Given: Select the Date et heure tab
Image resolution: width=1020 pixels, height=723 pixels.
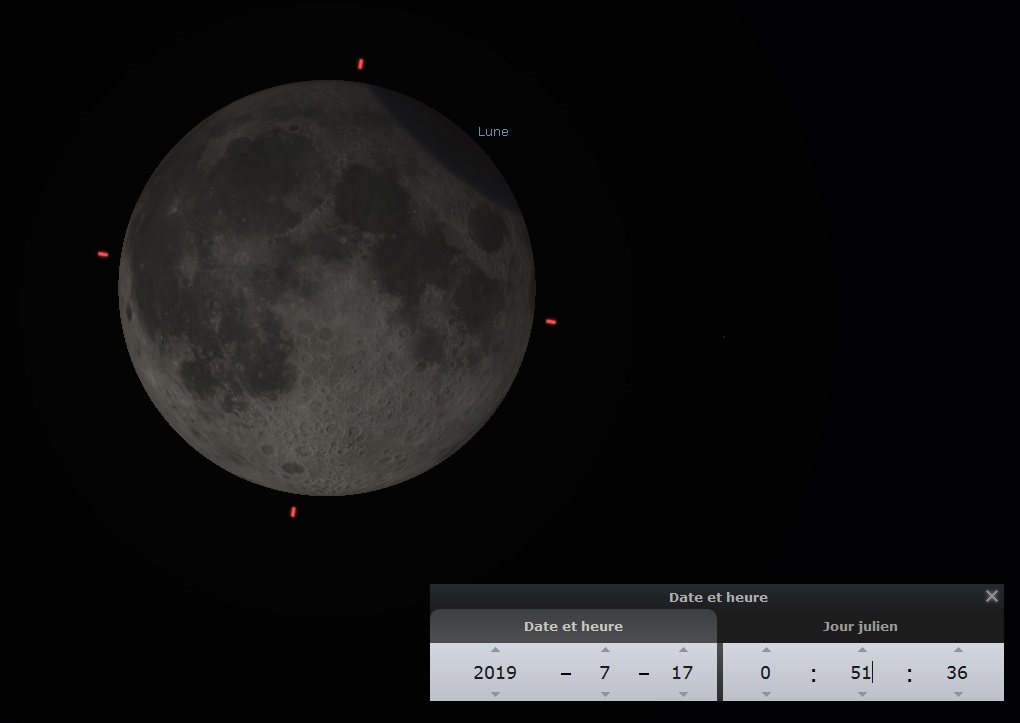Looking at the screenshot, I should click(573, 627).
